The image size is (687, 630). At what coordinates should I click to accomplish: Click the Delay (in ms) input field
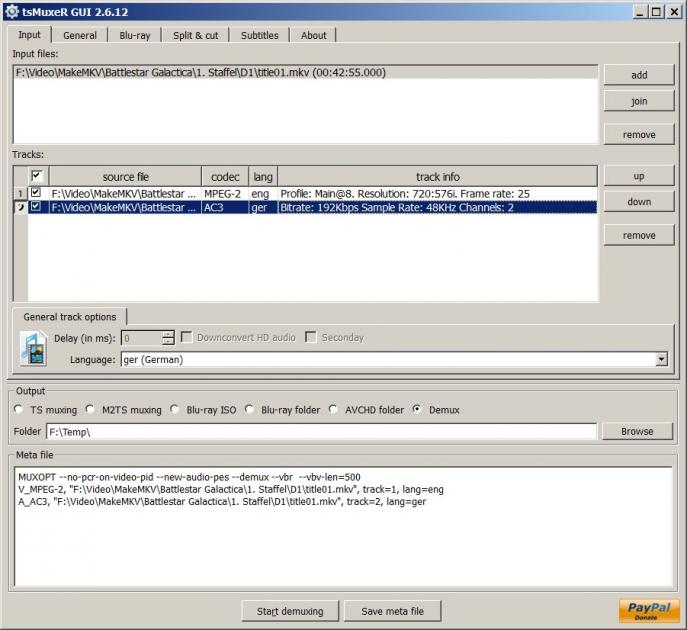(x=142, y=338)
